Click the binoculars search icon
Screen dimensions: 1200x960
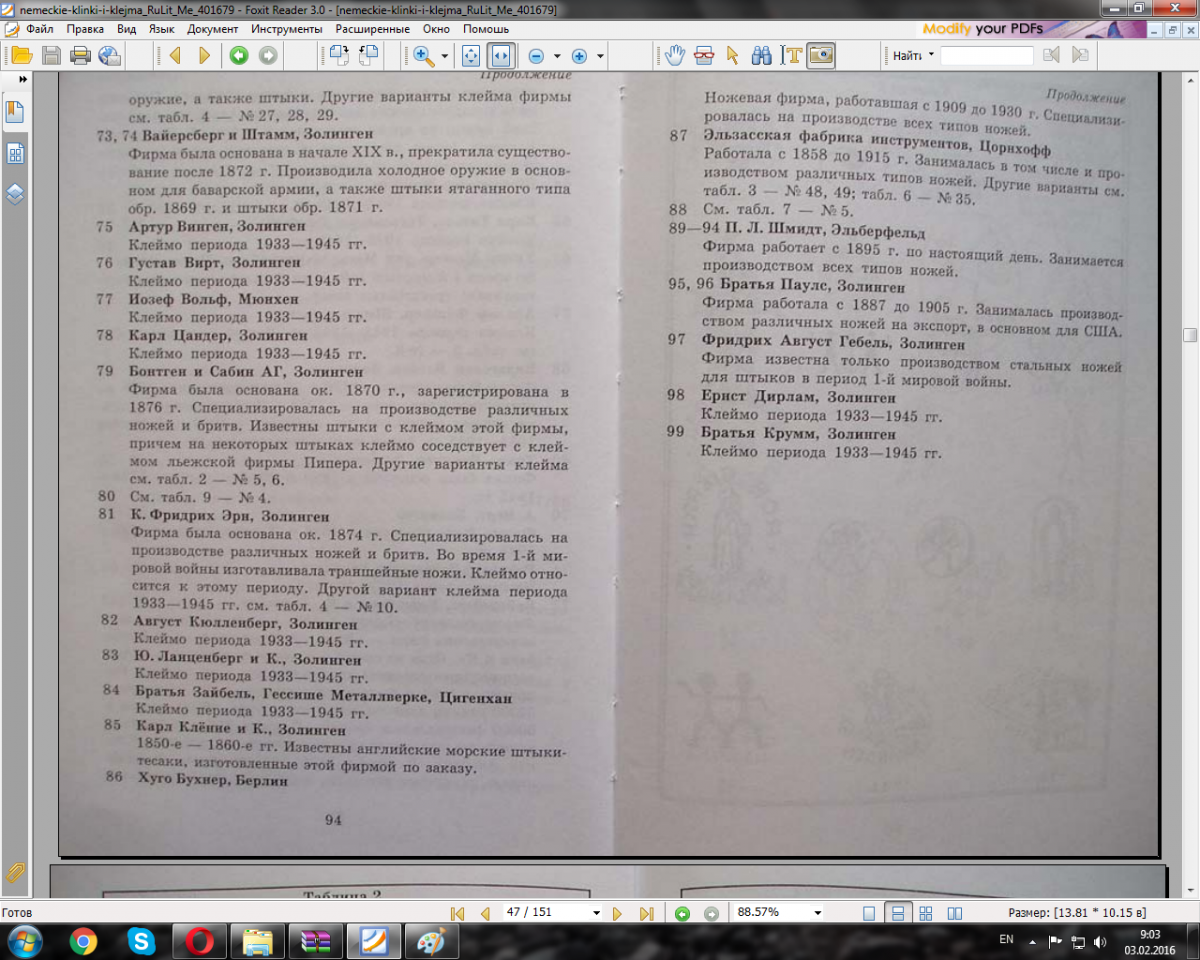point(762,56)
